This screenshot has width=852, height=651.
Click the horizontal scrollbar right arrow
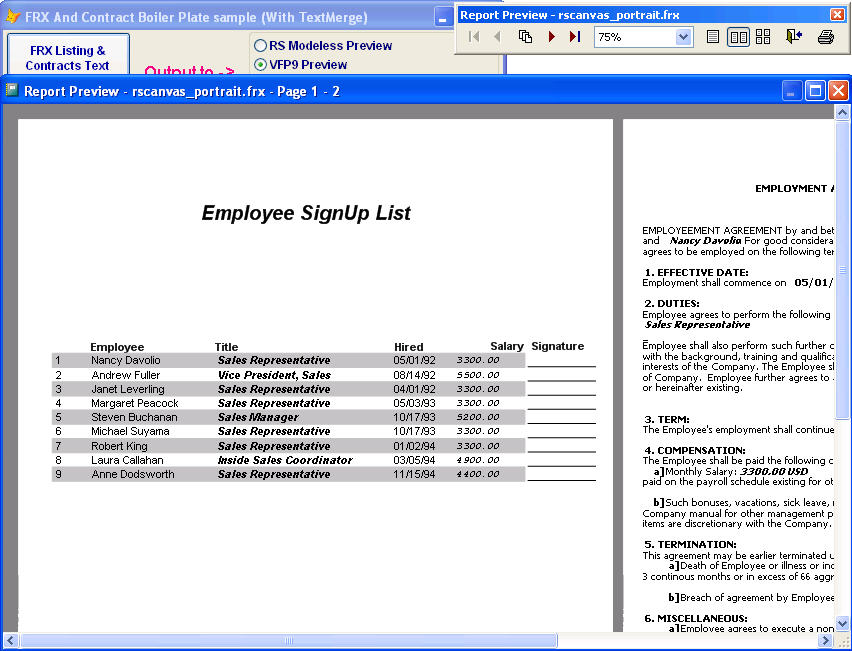[x=825, y=641]
